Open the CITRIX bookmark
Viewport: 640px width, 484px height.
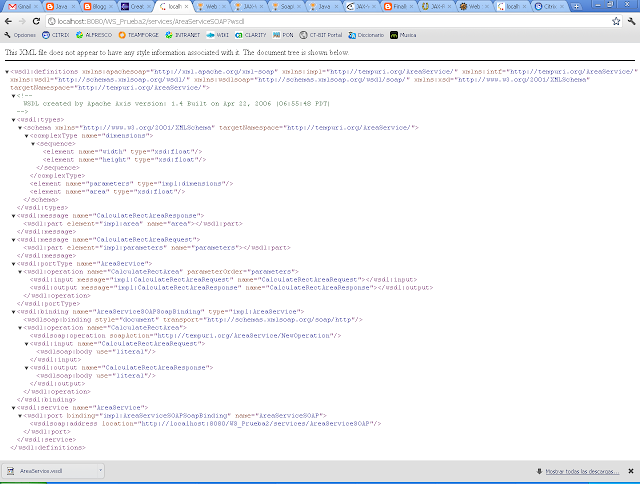coord(56,35)
